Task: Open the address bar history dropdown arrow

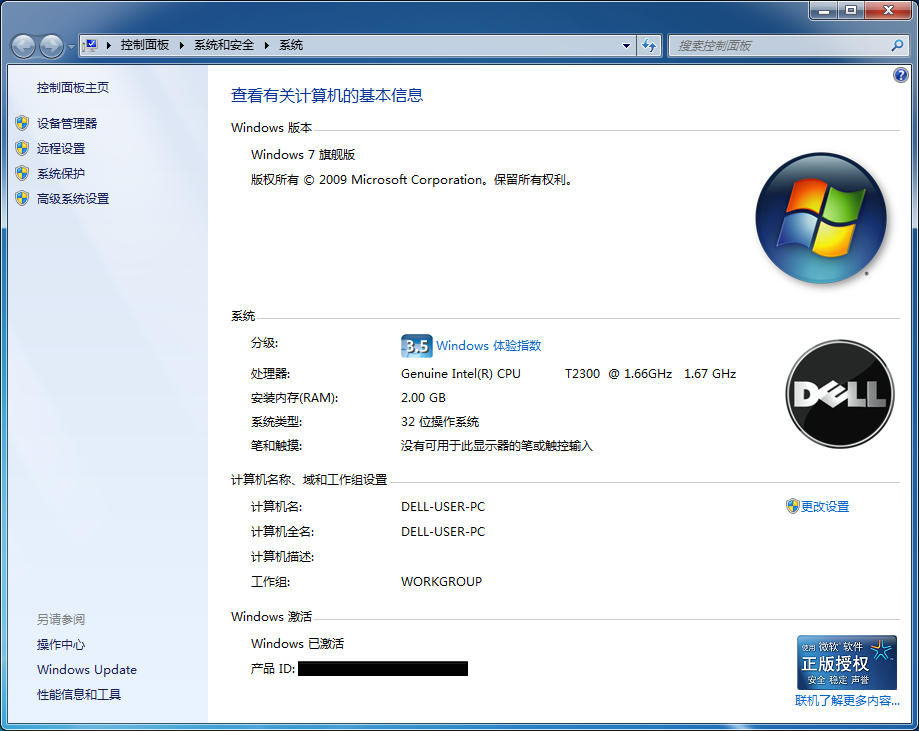Action: (x=627, y=45)
